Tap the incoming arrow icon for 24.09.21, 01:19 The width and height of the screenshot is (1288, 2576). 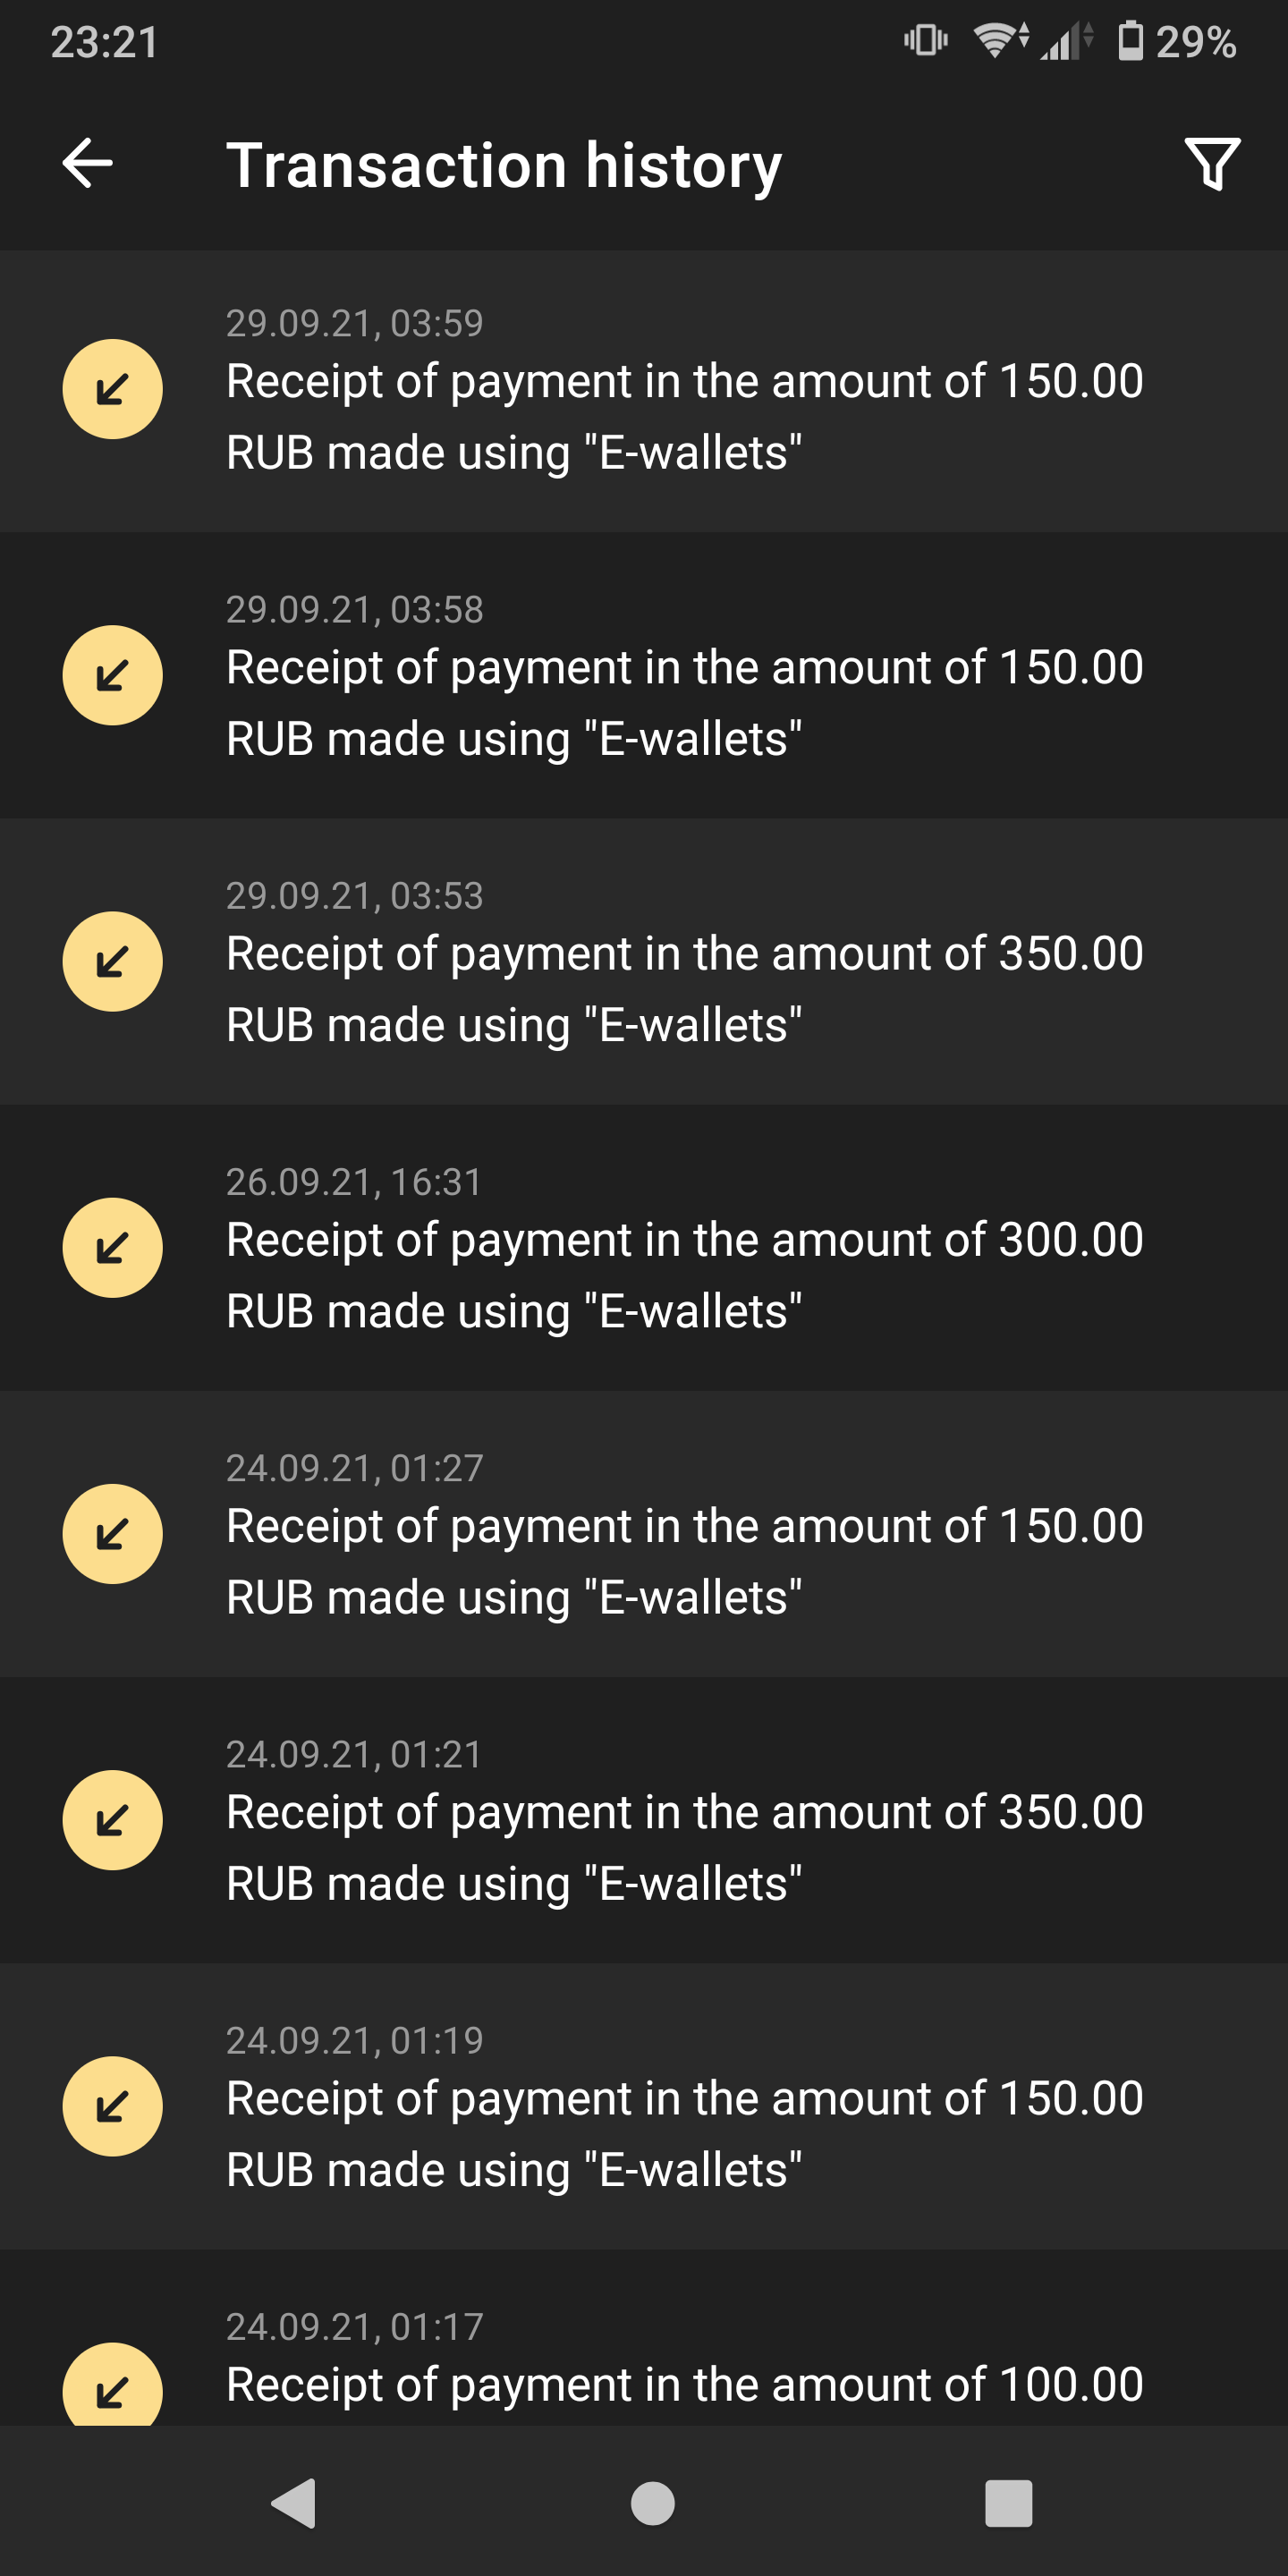tap(112, 2106)
